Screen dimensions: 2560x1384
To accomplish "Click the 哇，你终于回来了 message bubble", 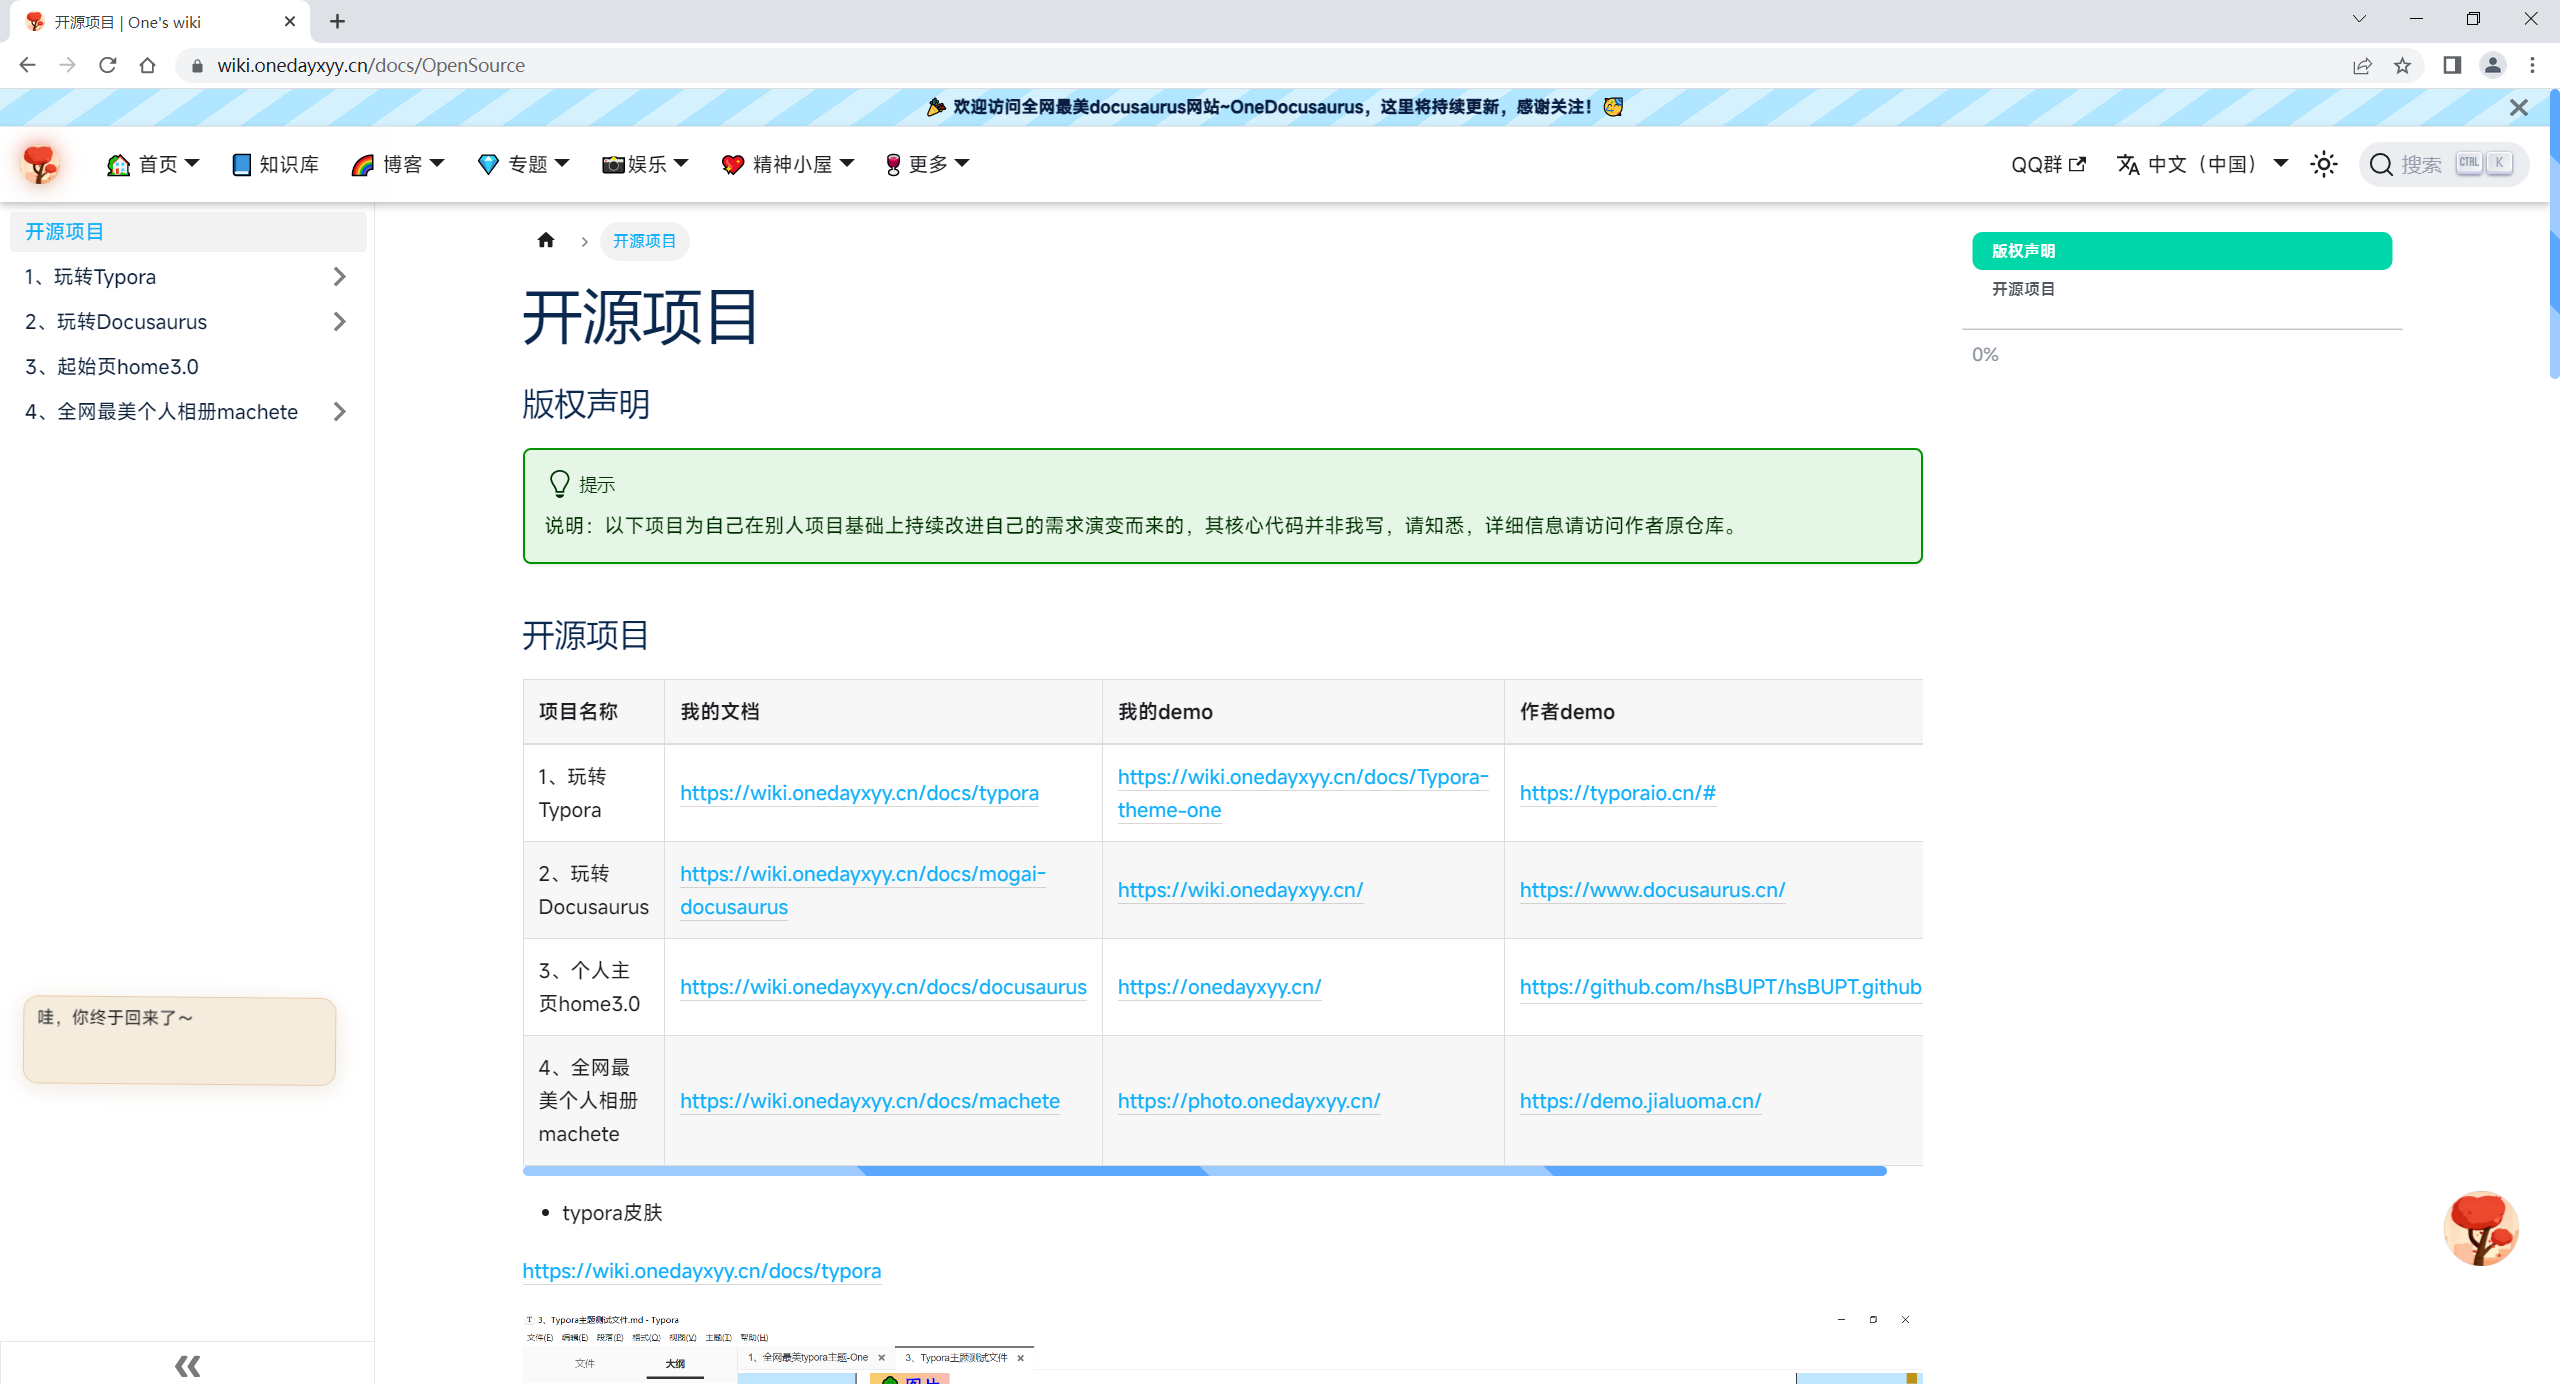I will click(x=179, y=1041).
